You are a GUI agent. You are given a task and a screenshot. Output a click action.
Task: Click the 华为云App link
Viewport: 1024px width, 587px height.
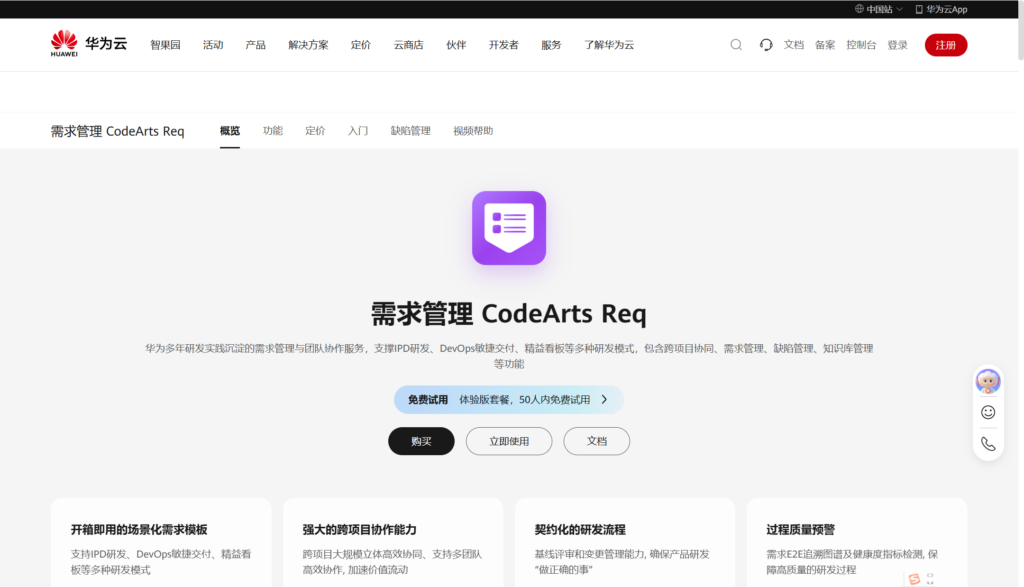(941, 9)
